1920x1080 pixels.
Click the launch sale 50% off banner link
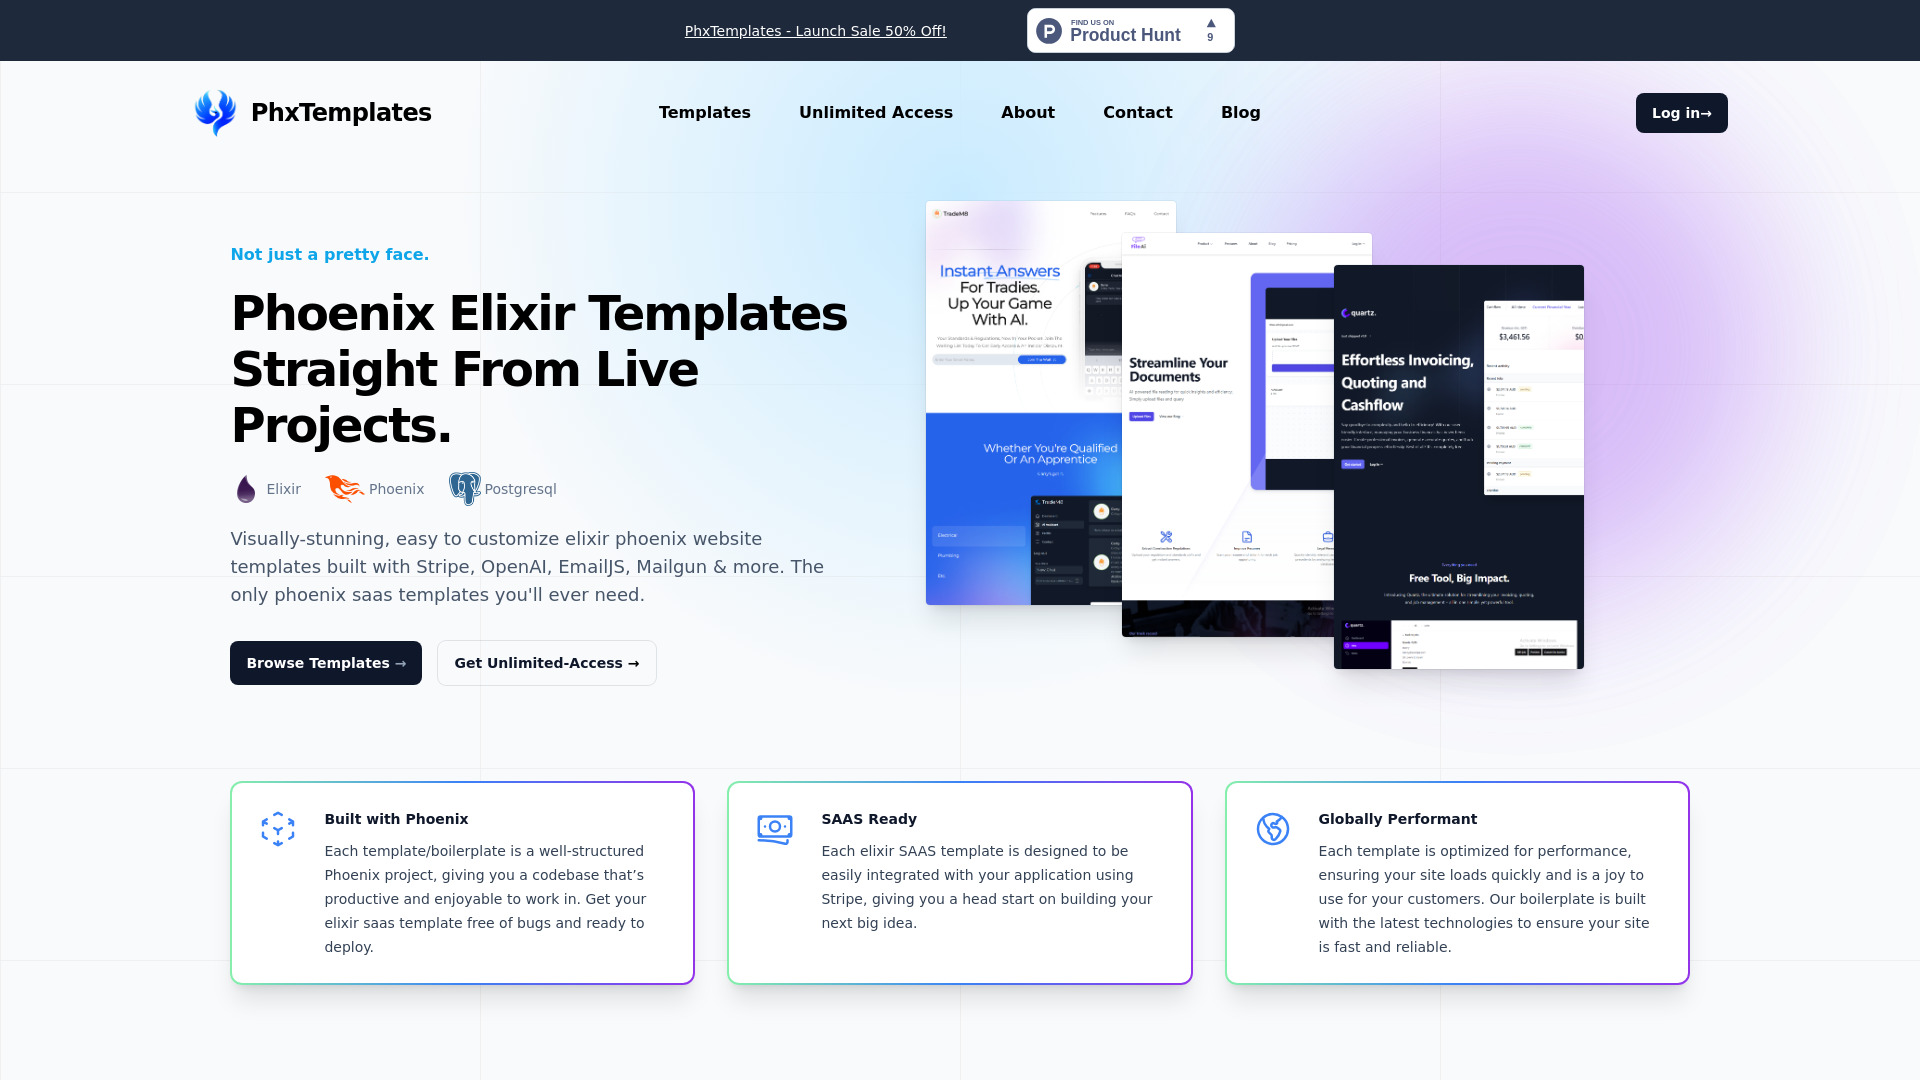[815, 30]
